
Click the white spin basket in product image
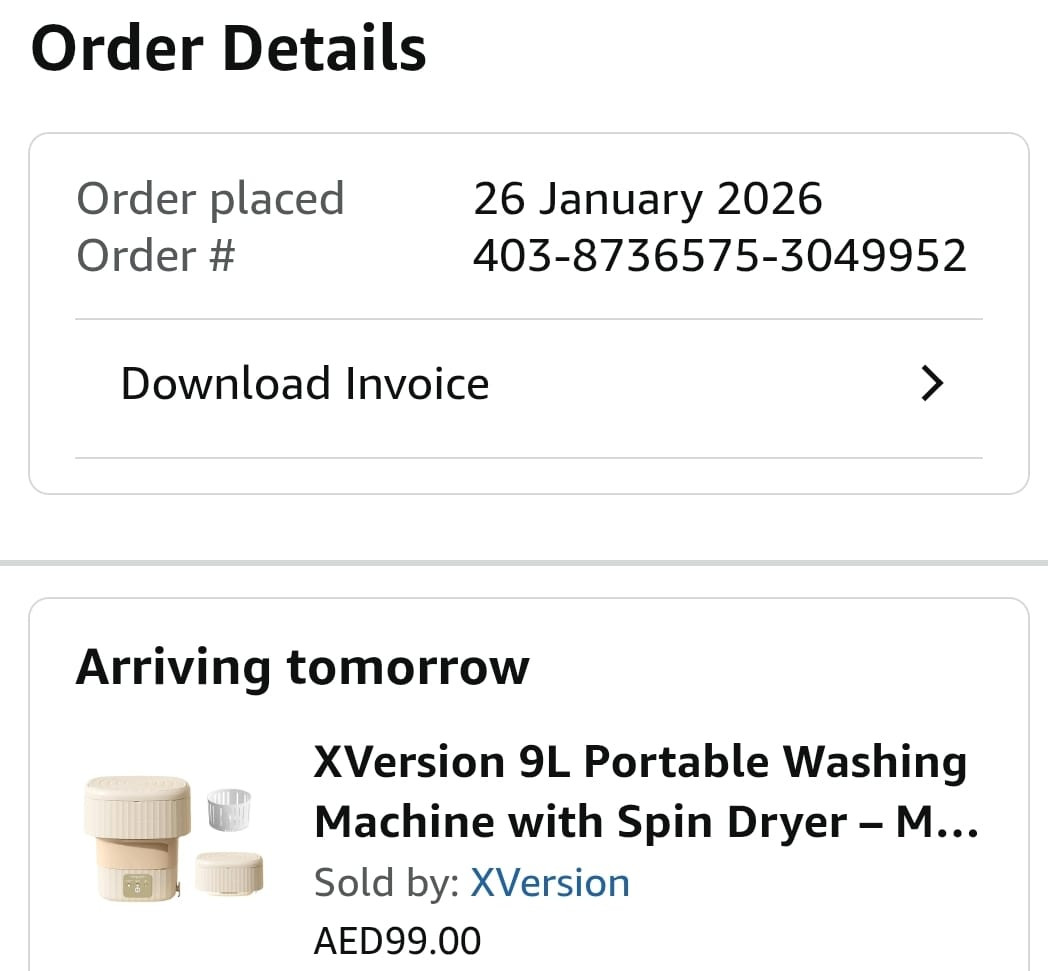229,810
